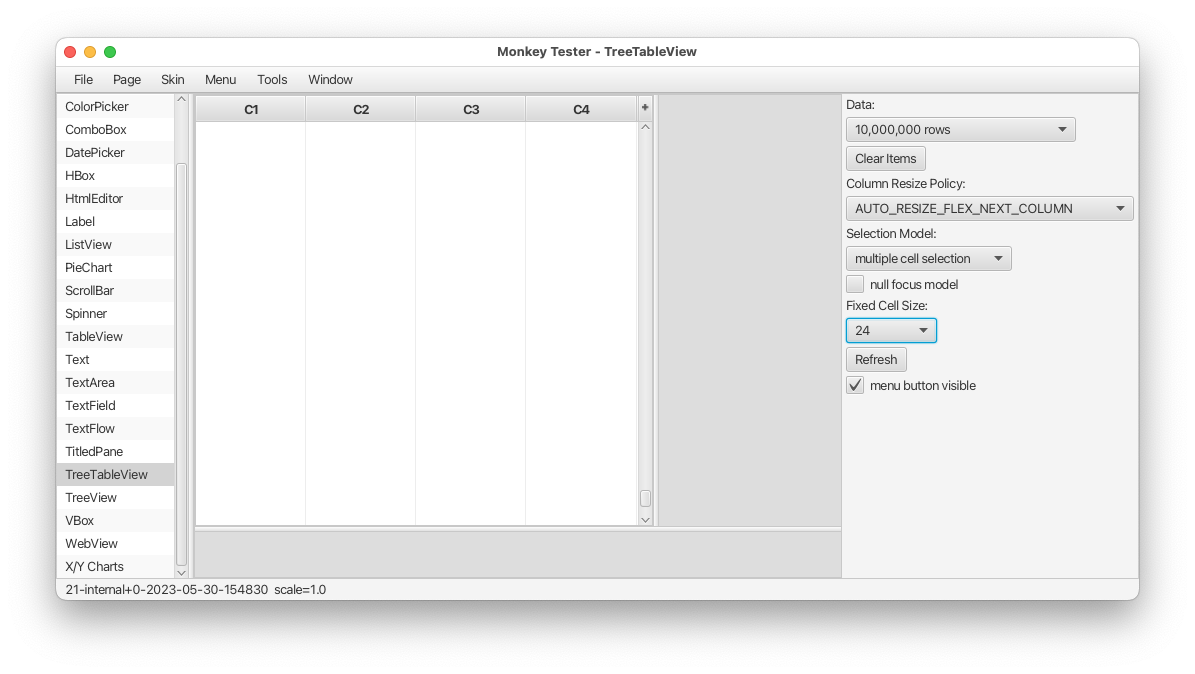Open the Data rows dropdown
This screenshot has height=674, width=1195.
tap(960, 129)
